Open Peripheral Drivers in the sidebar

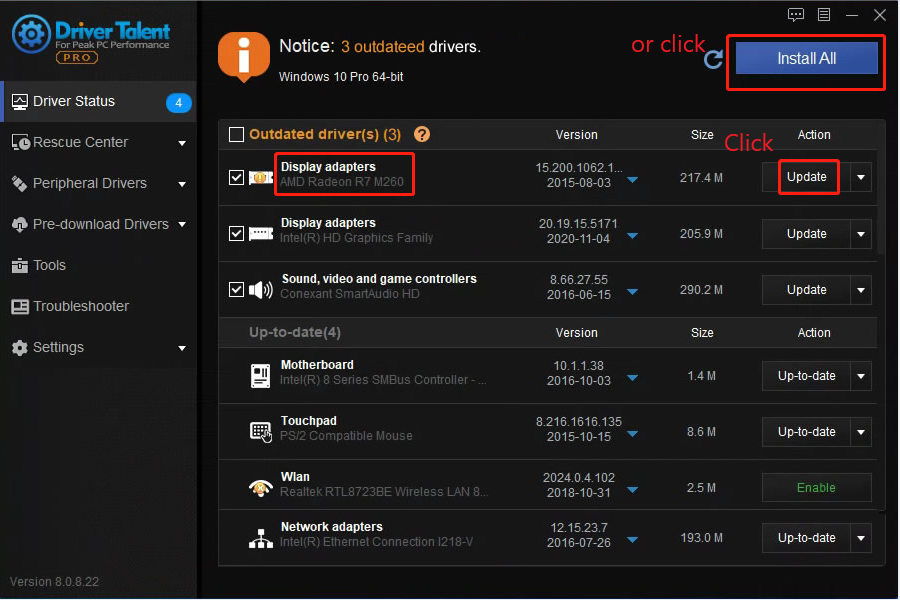pos(99,184)
